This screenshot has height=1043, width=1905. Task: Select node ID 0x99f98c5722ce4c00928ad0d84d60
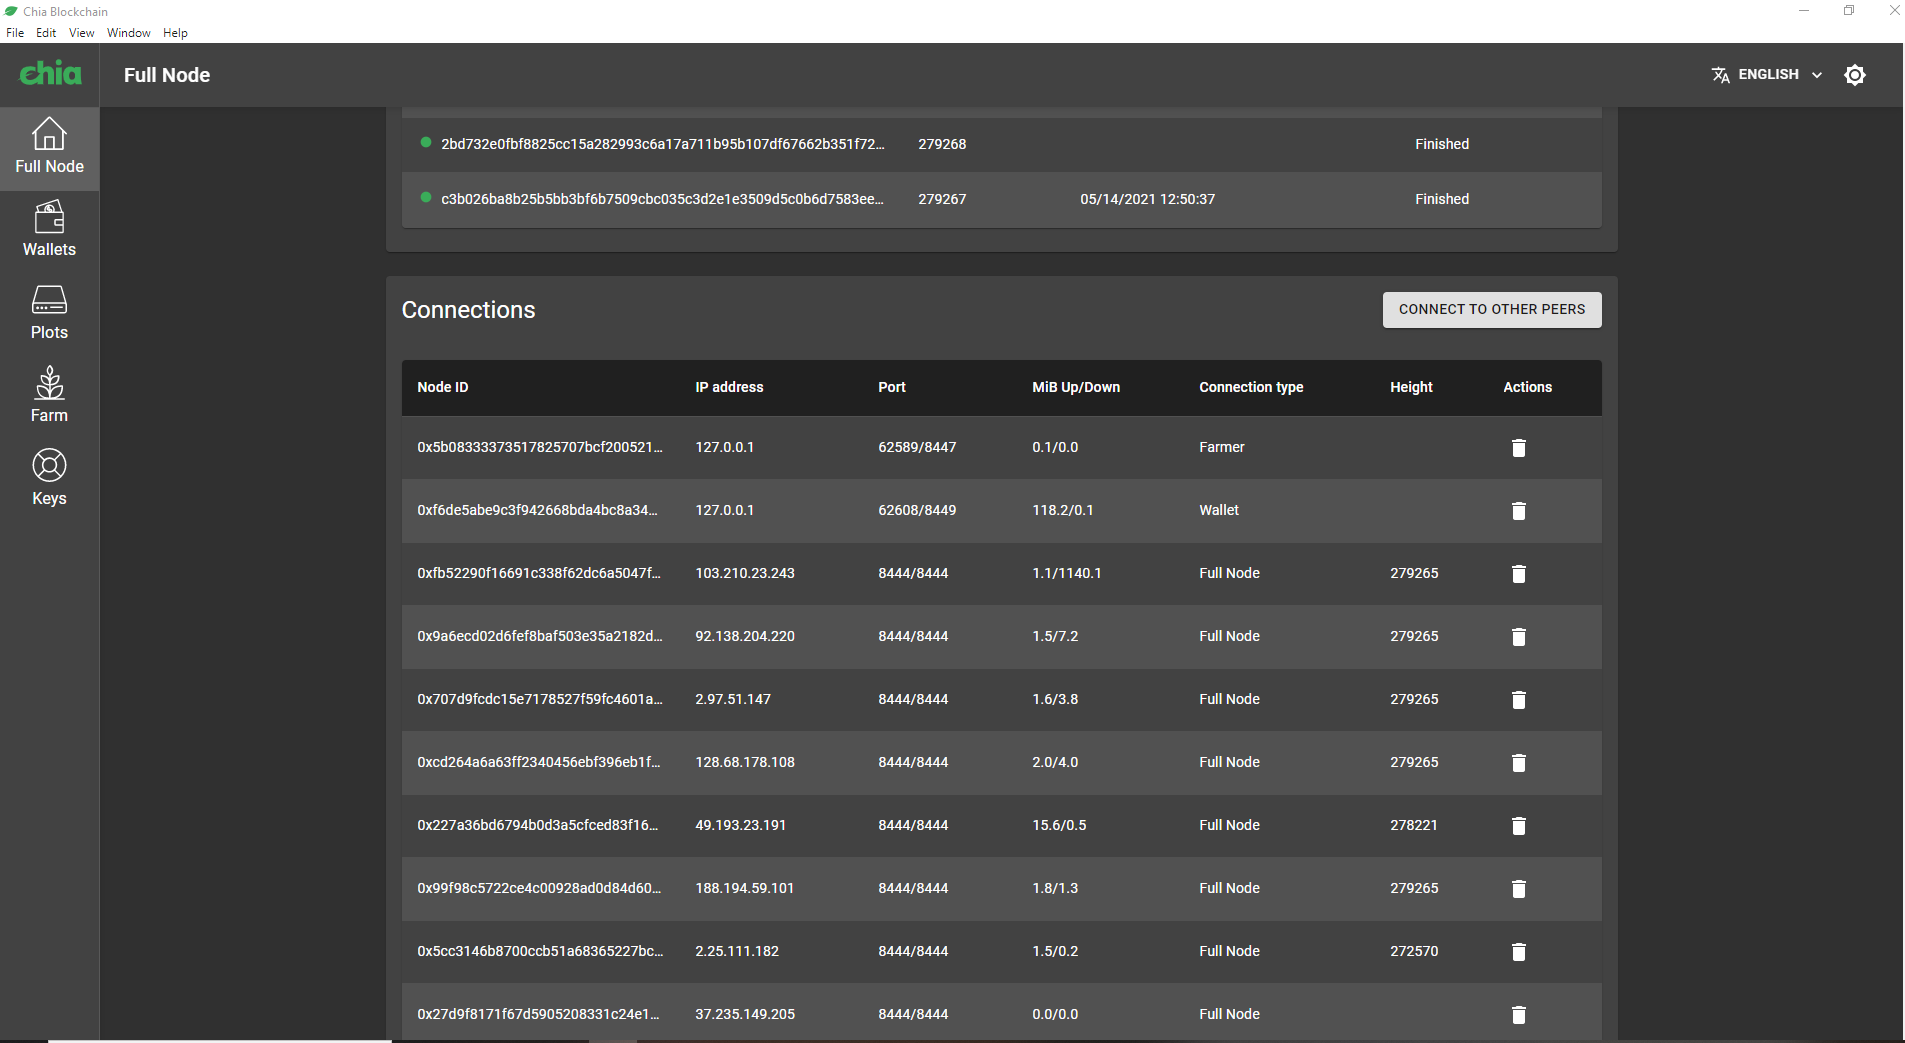click(539, 888)
